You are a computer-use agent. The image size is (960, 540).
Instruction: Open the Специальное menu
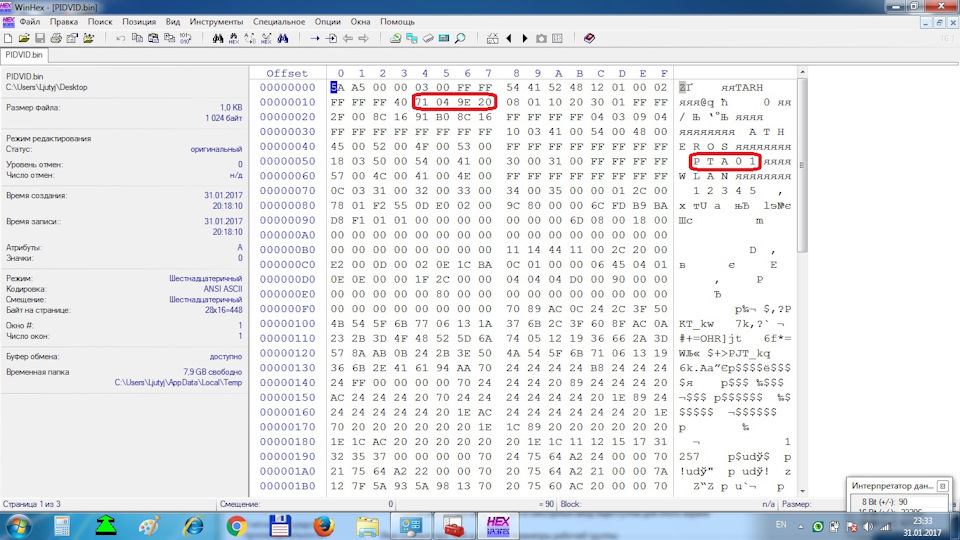(x=279, y=21)
